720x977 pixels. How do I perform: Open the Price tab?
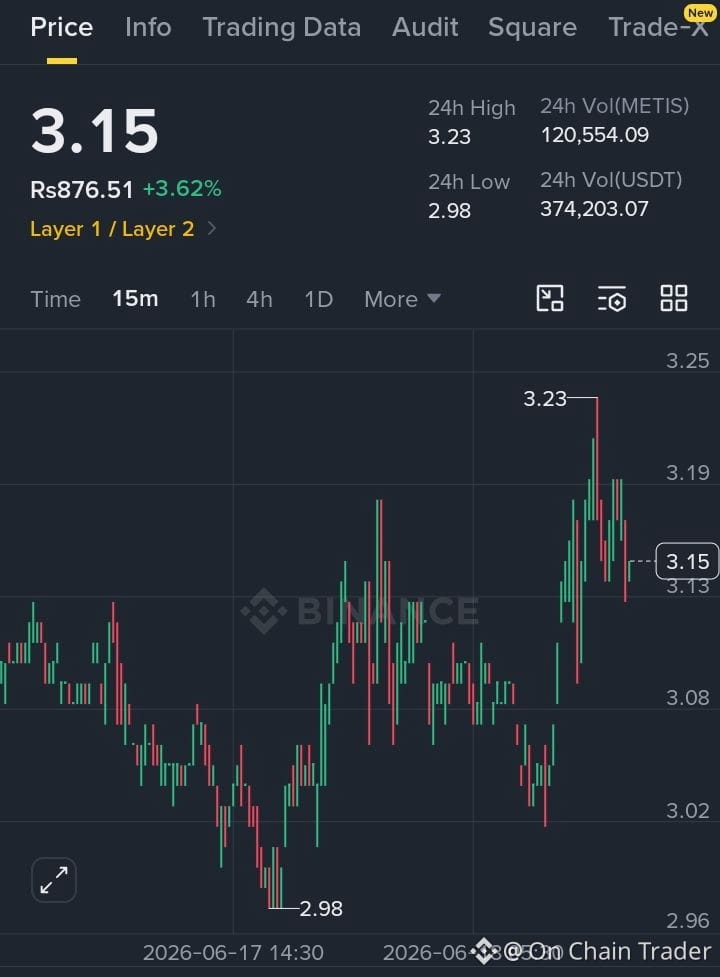point(62,27)
